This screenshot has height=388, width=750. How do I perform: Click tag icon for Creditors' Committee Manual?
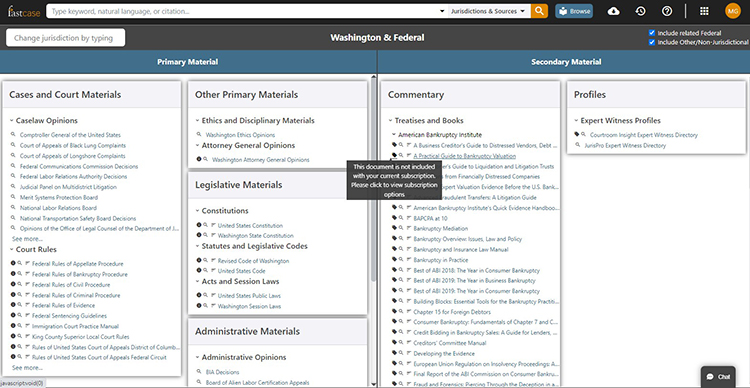pyautogui.click(x=394, y=343)
